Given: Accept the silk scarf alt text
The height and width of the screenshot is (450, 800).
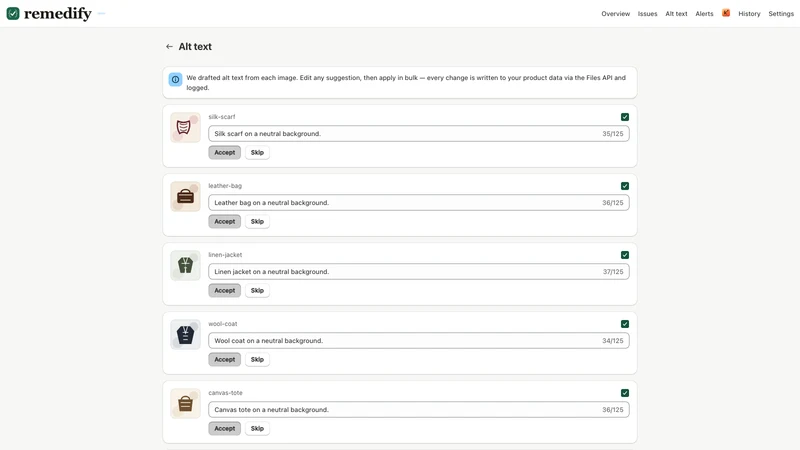Looking at the screenshot, I should click(x=224, y=153).
